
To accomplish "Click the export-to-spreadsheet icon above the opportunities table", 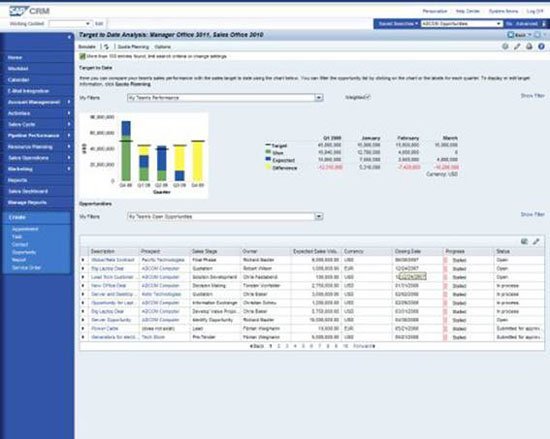I will (524, 241).
